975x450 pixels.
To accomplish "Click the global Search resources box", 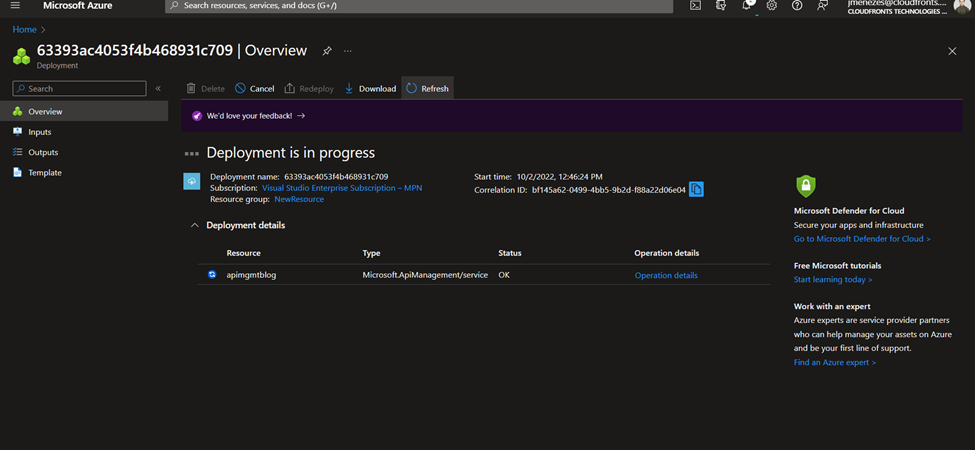I will point(419,5).
